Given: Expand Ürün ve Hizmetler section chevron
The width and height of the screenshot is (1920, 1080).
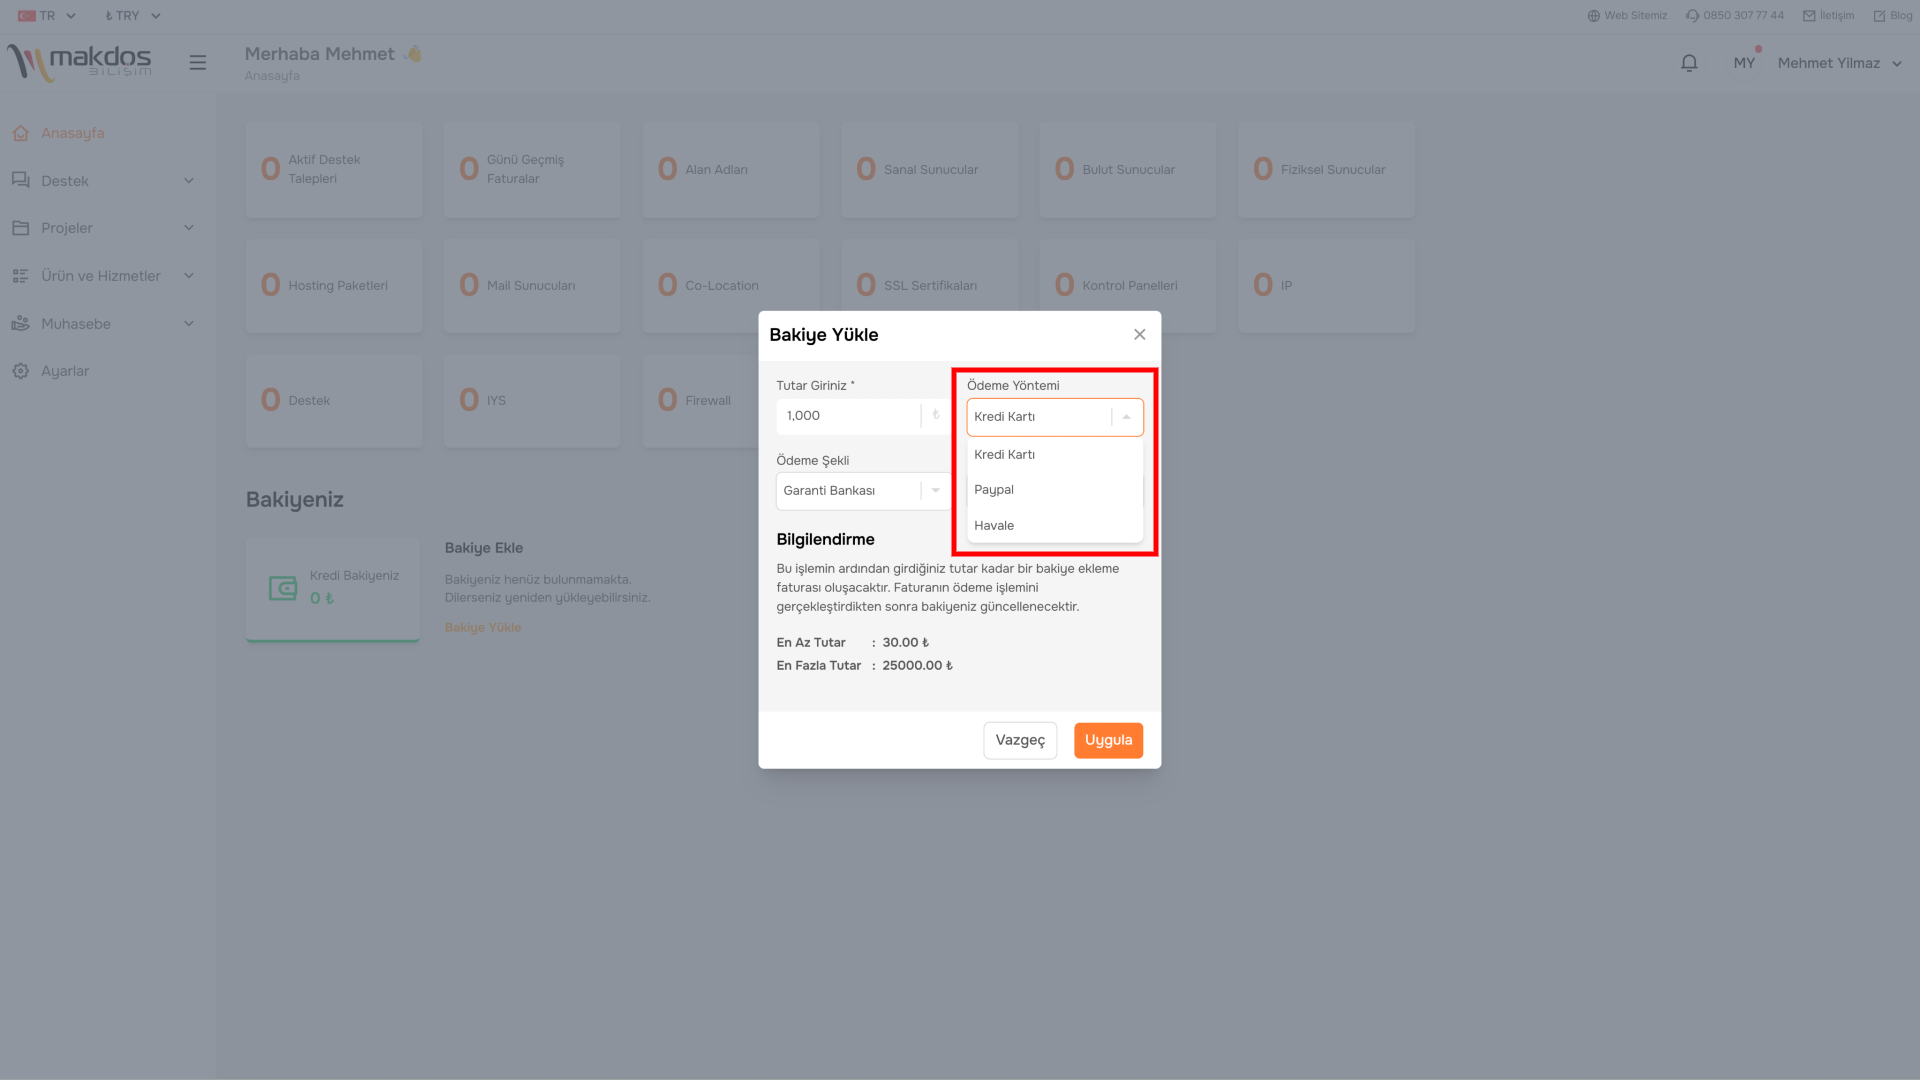Looking at the screenshot, I should click(x=189, y=276).
